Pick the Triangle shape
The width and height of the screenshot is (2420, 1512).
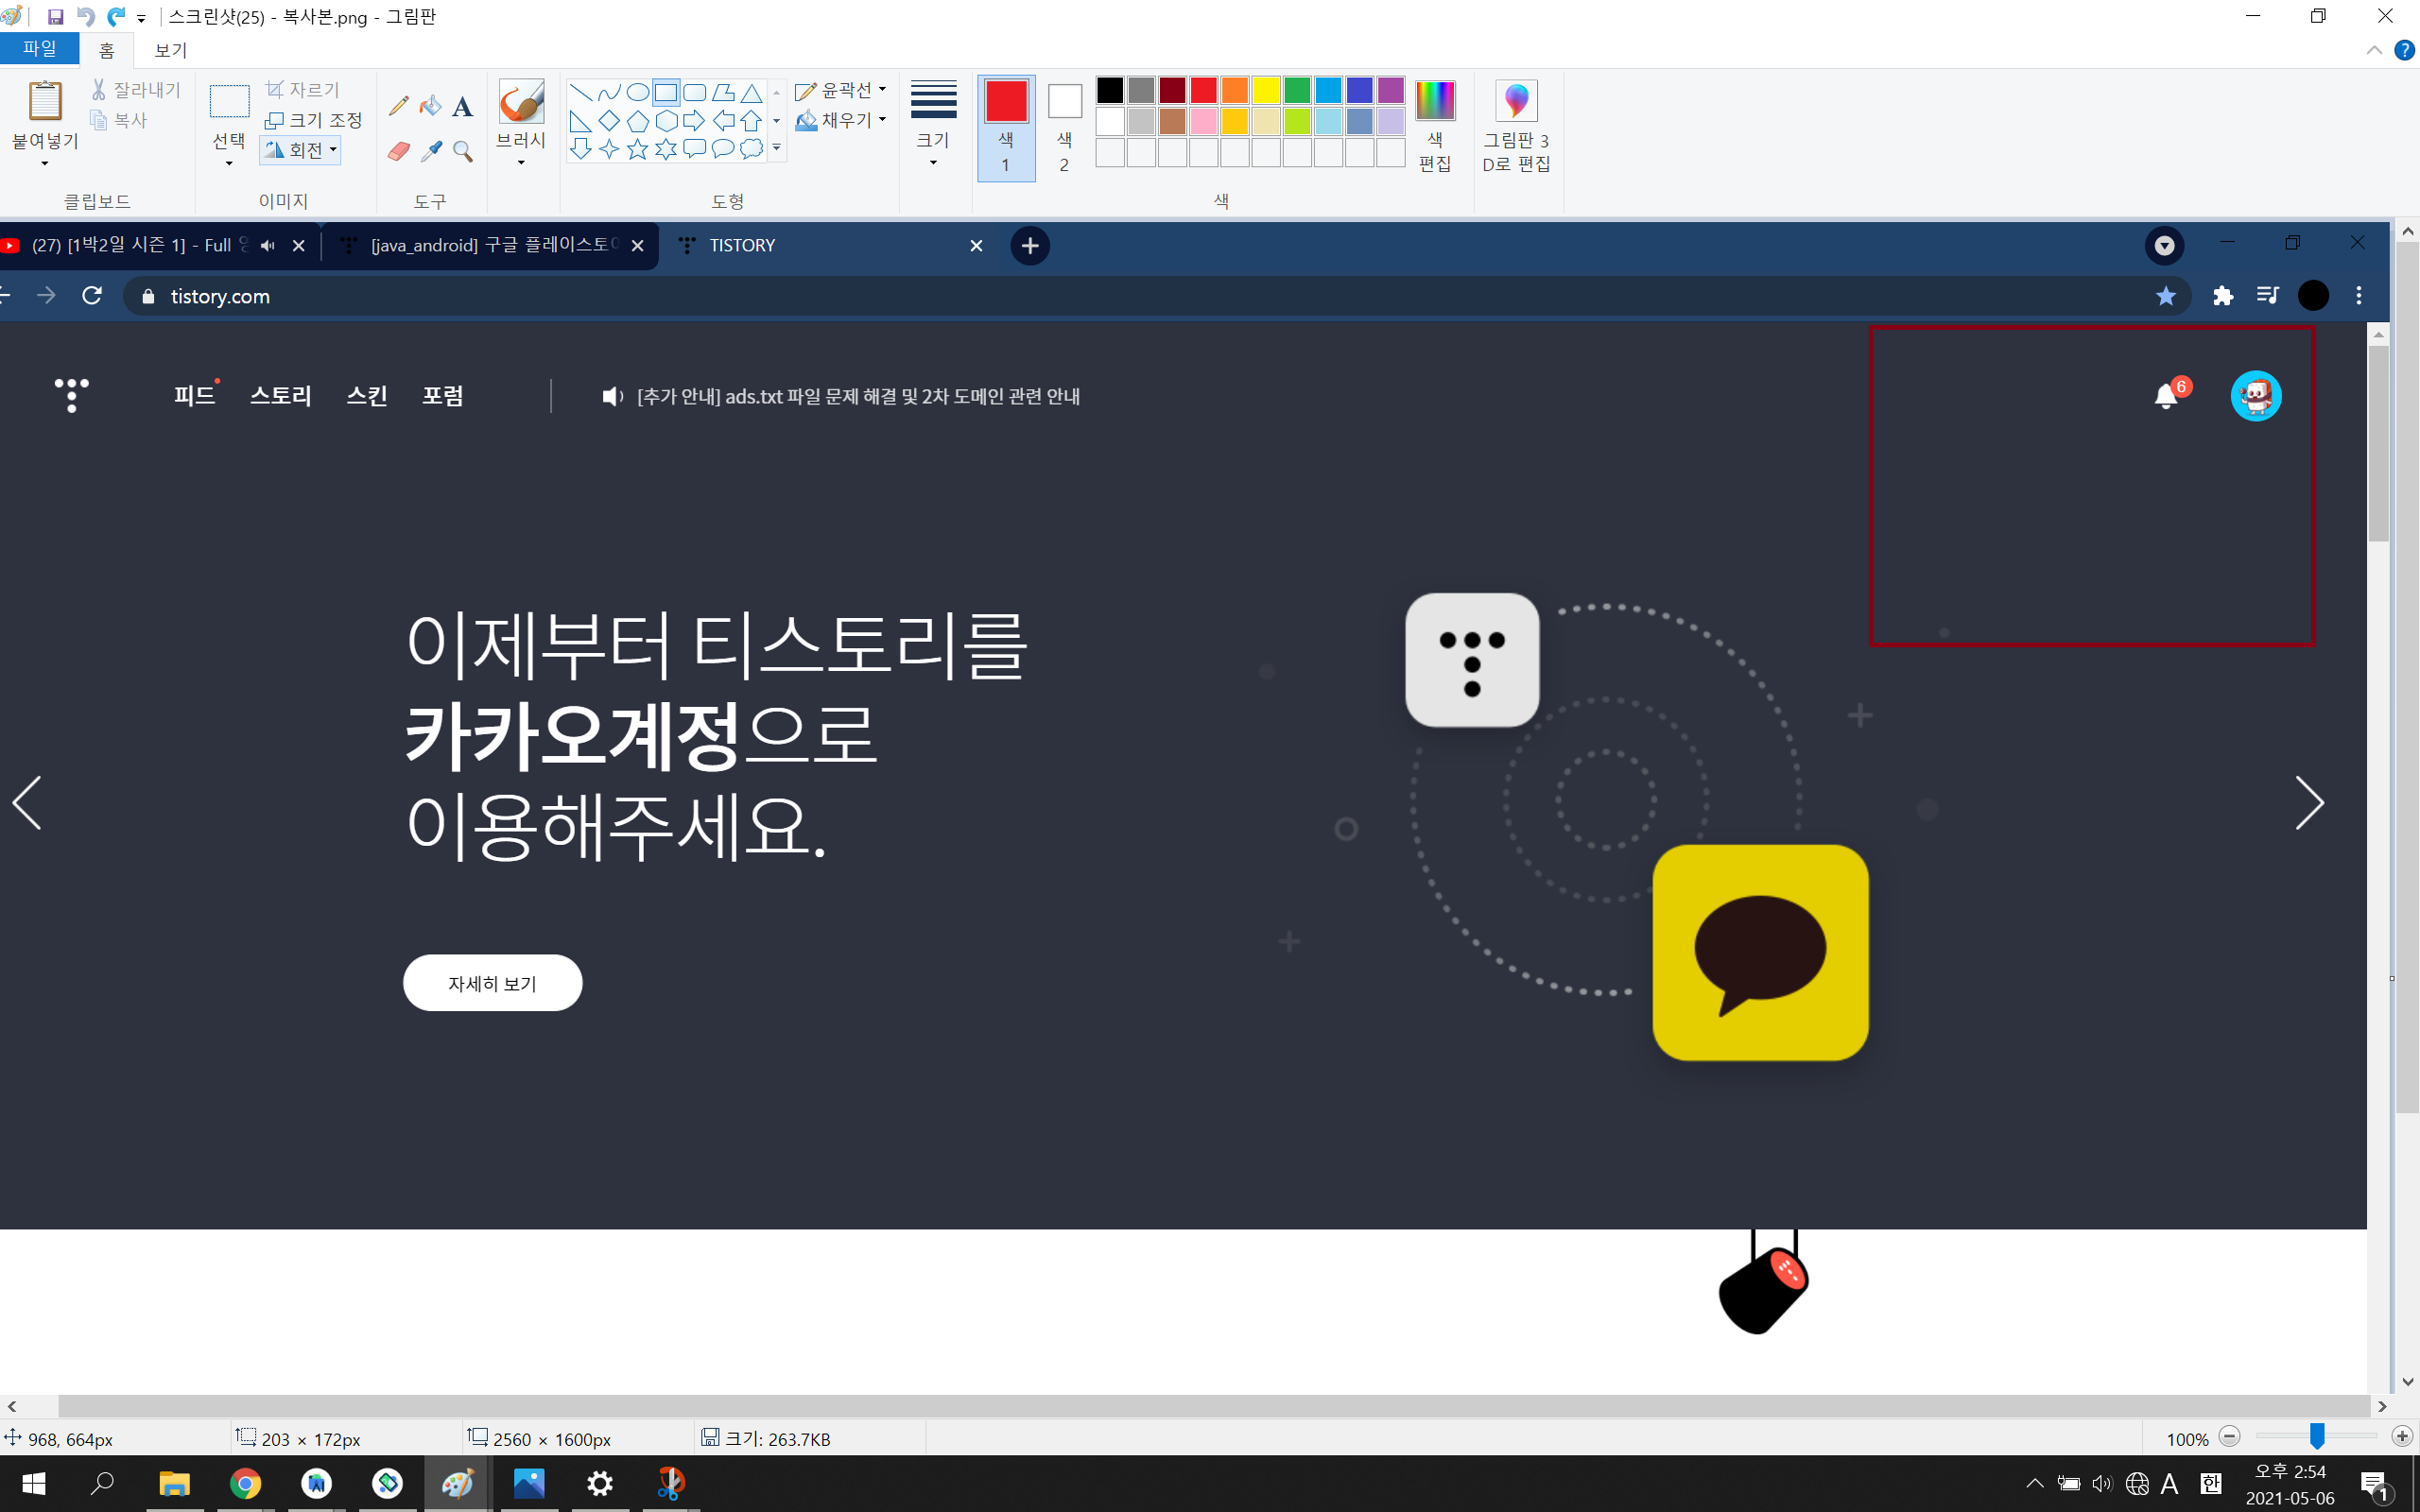pos(752,93)
